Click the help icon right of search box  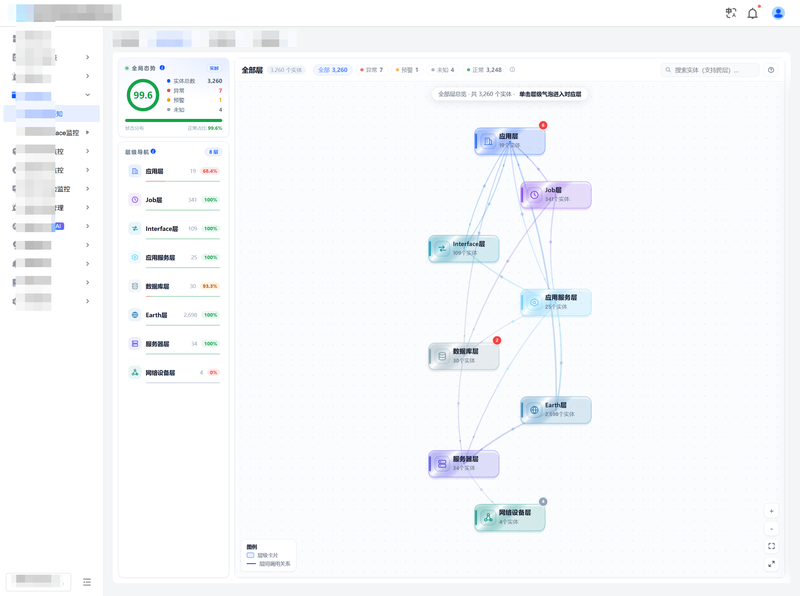tap(771, 70)
